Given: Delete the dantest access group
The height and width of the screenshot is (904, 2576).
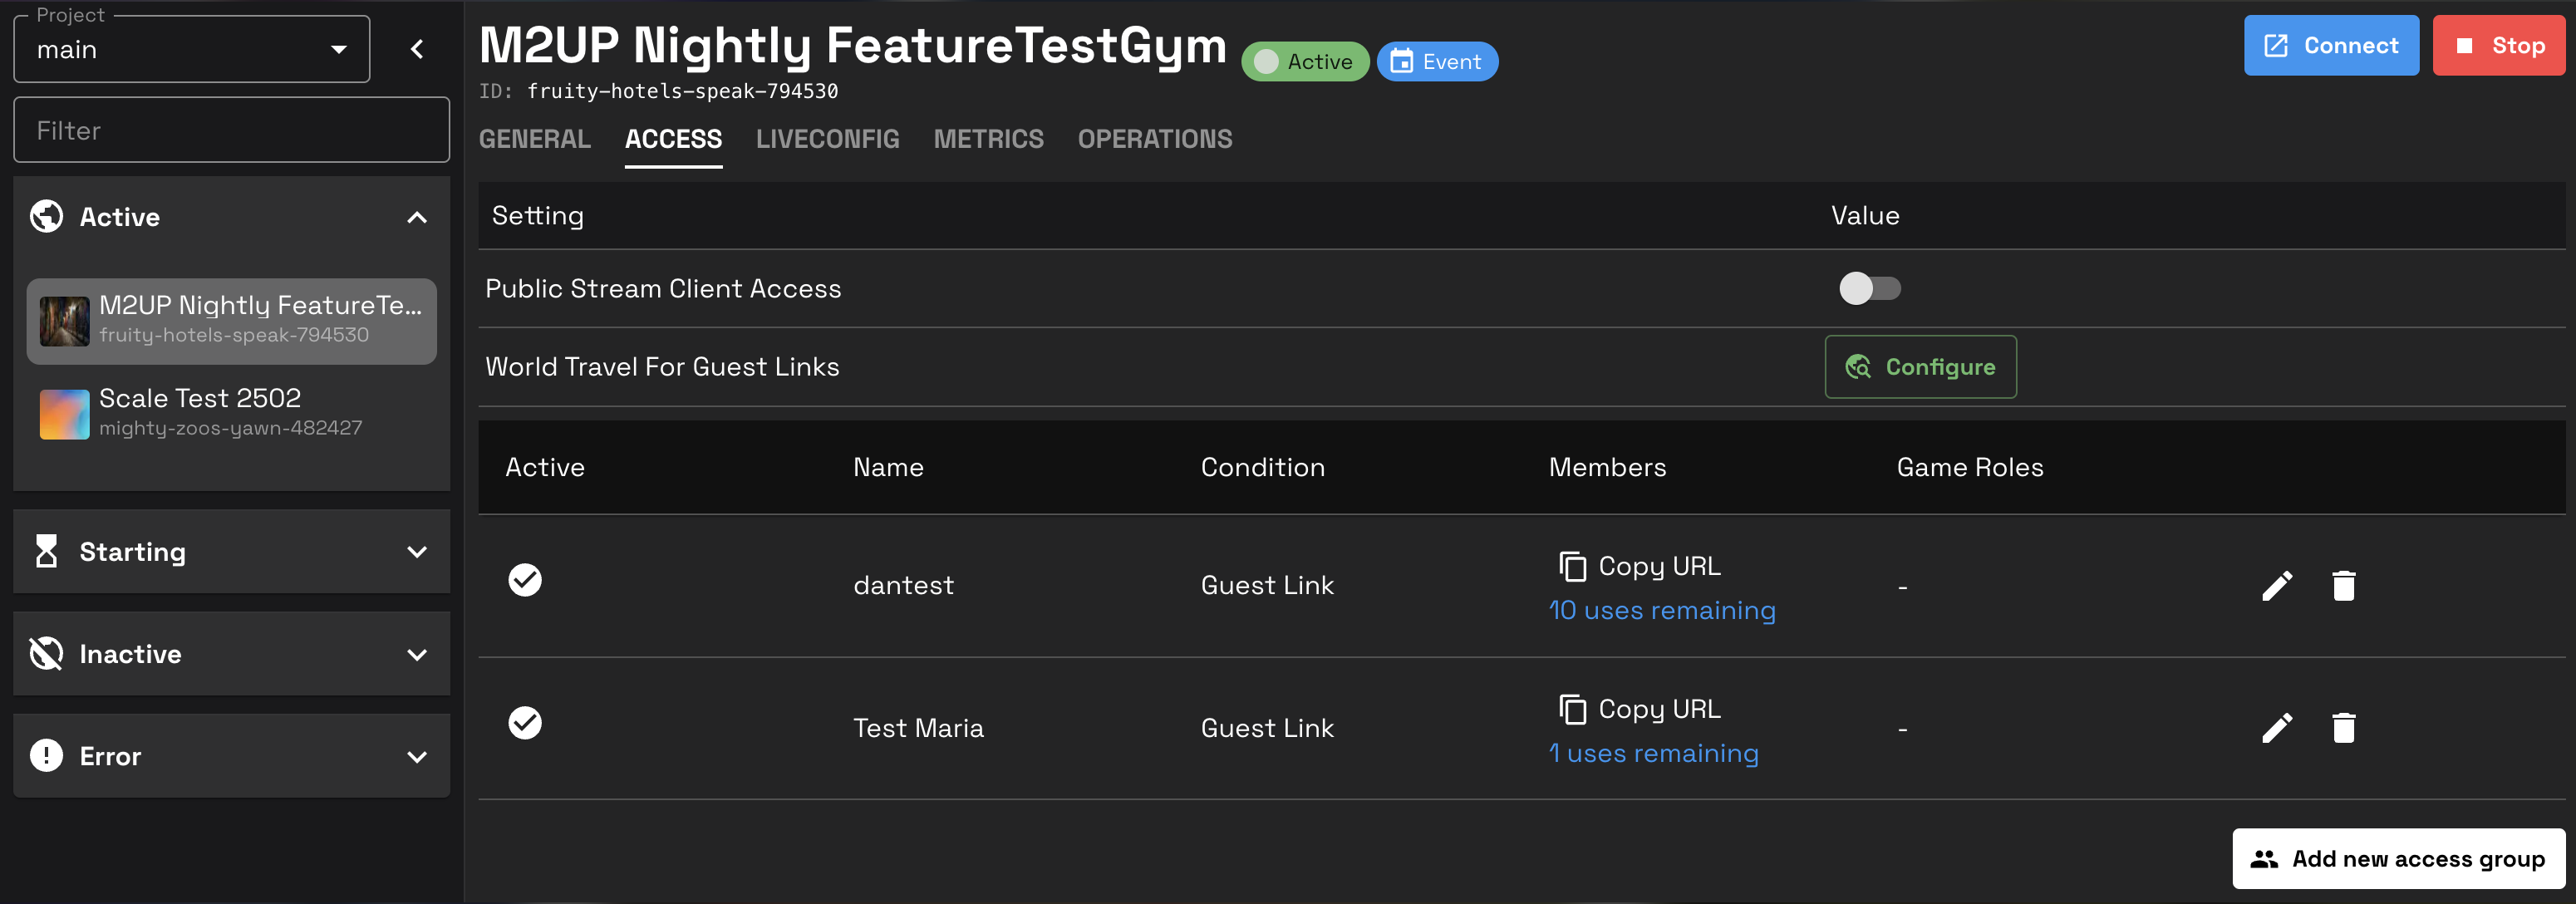Looking at the screenshot, I should coord(2343,586).
